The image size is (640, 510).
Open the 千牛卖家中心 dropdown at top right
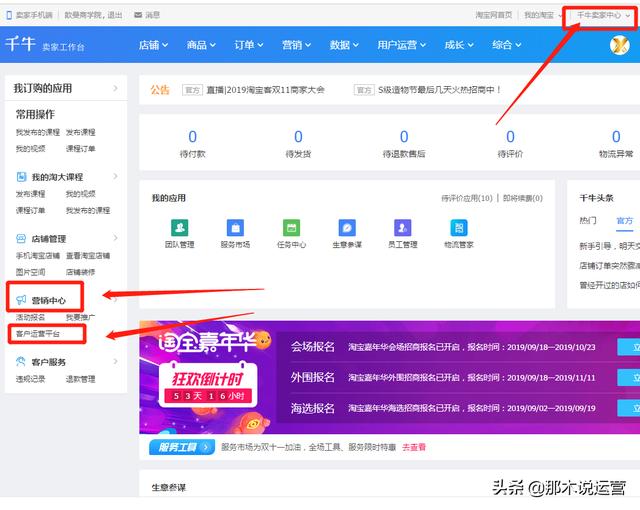pos(603,15)
